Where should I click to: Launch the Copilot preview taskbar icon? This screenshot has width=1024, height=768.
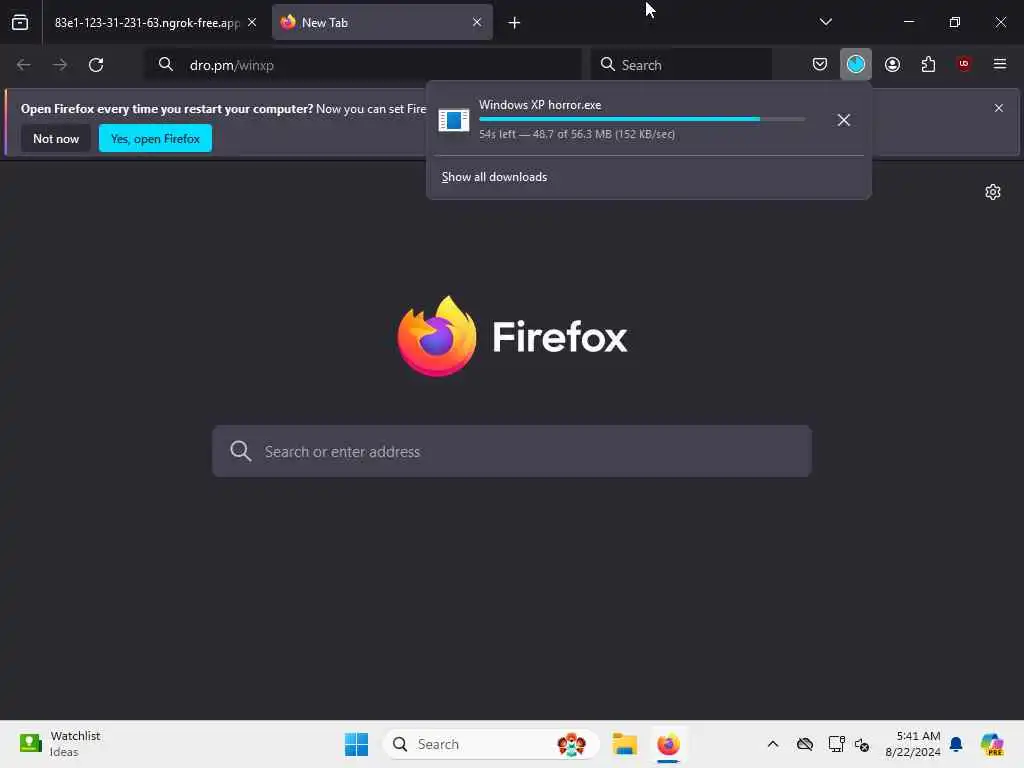point(992,744)
